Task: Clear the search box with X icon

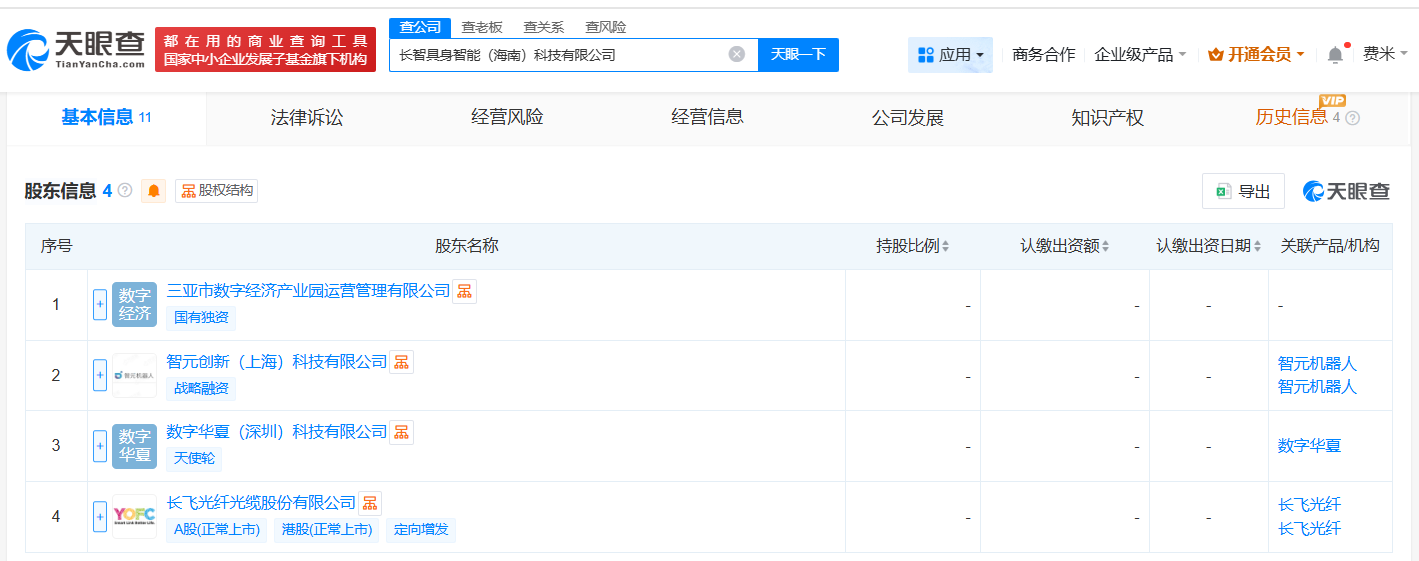Action: [x=737, y=55]
